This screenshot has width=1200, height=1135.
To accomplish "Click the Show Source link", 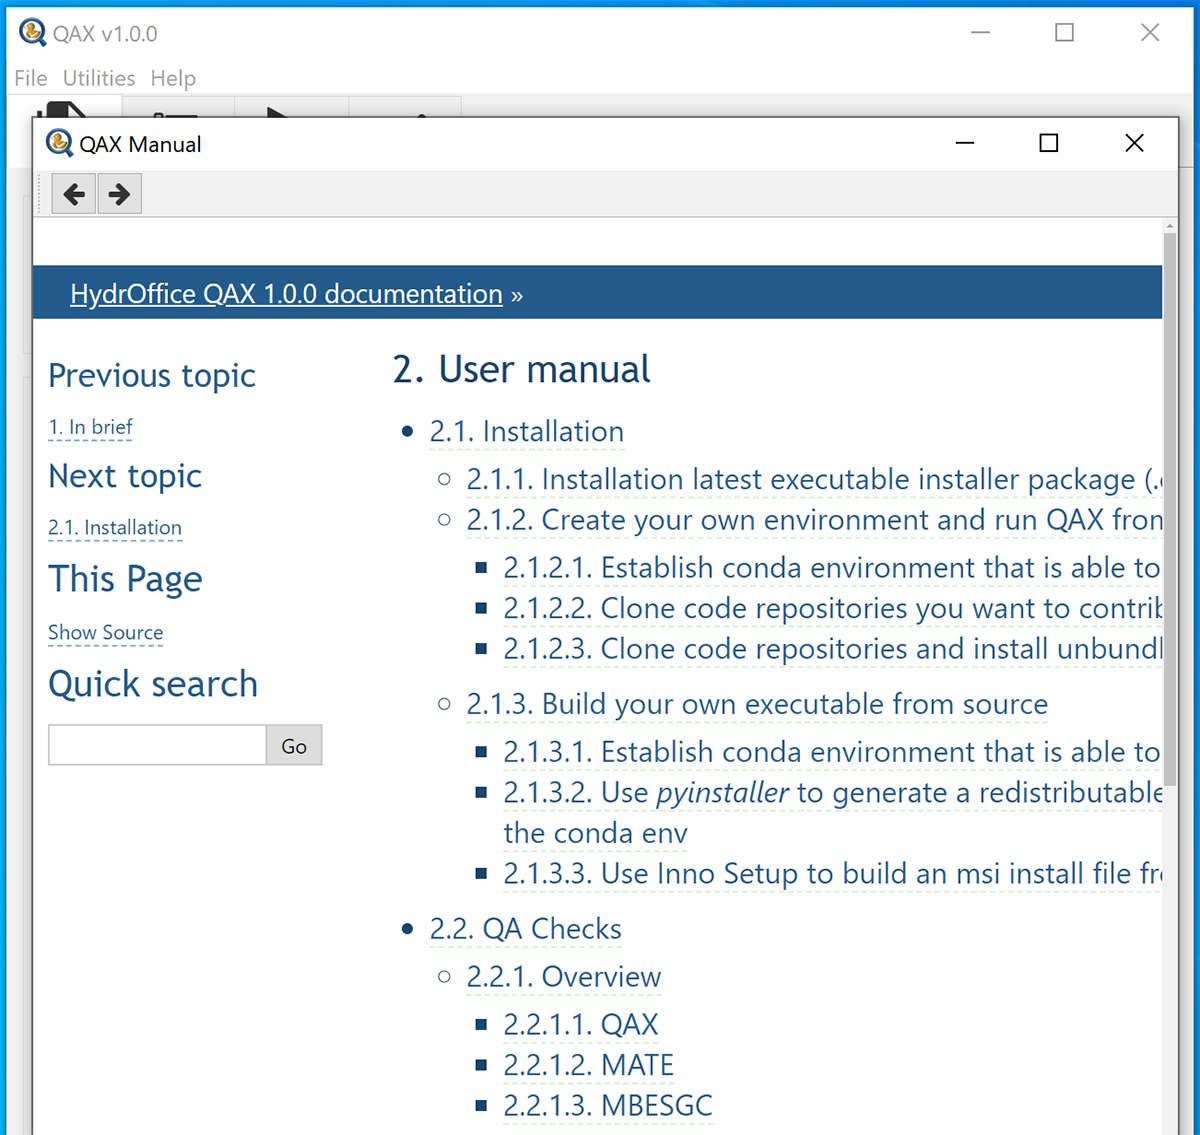I will click(x=105, y=633).
